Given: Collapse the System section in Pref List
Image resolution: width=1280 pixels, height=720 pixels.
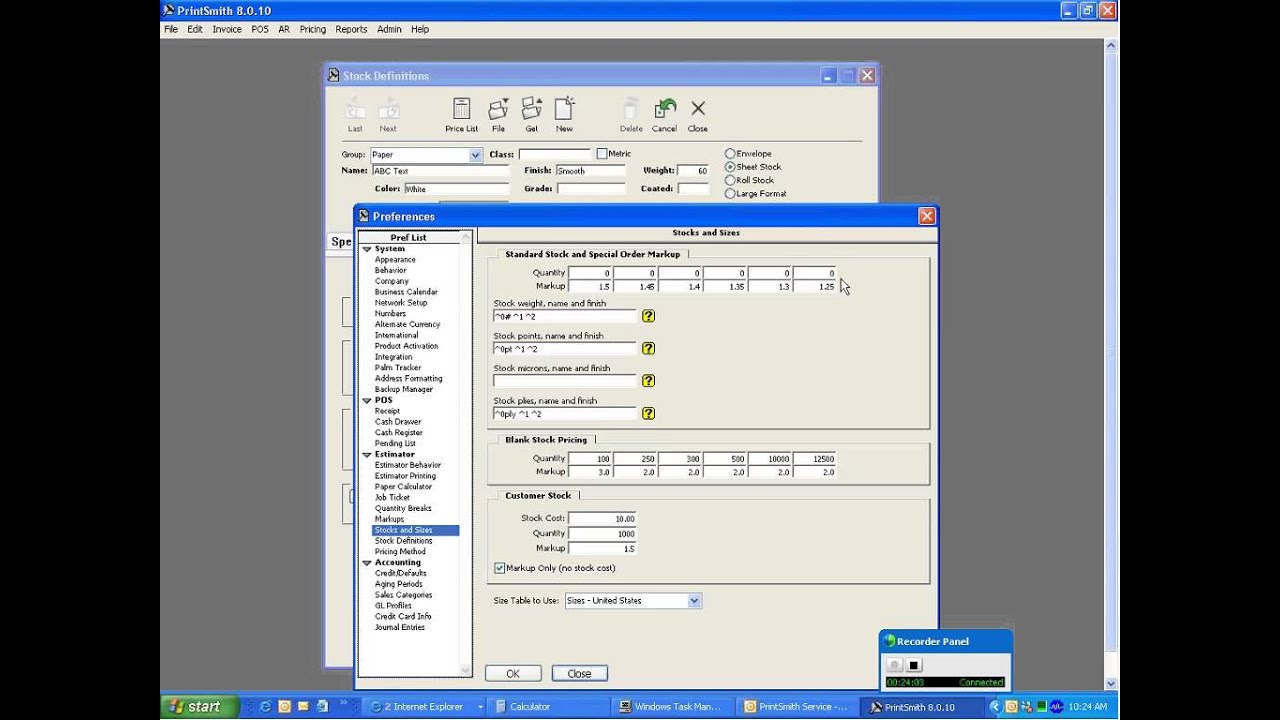Looking at the screenshot, I should click(x=367, y=249).
